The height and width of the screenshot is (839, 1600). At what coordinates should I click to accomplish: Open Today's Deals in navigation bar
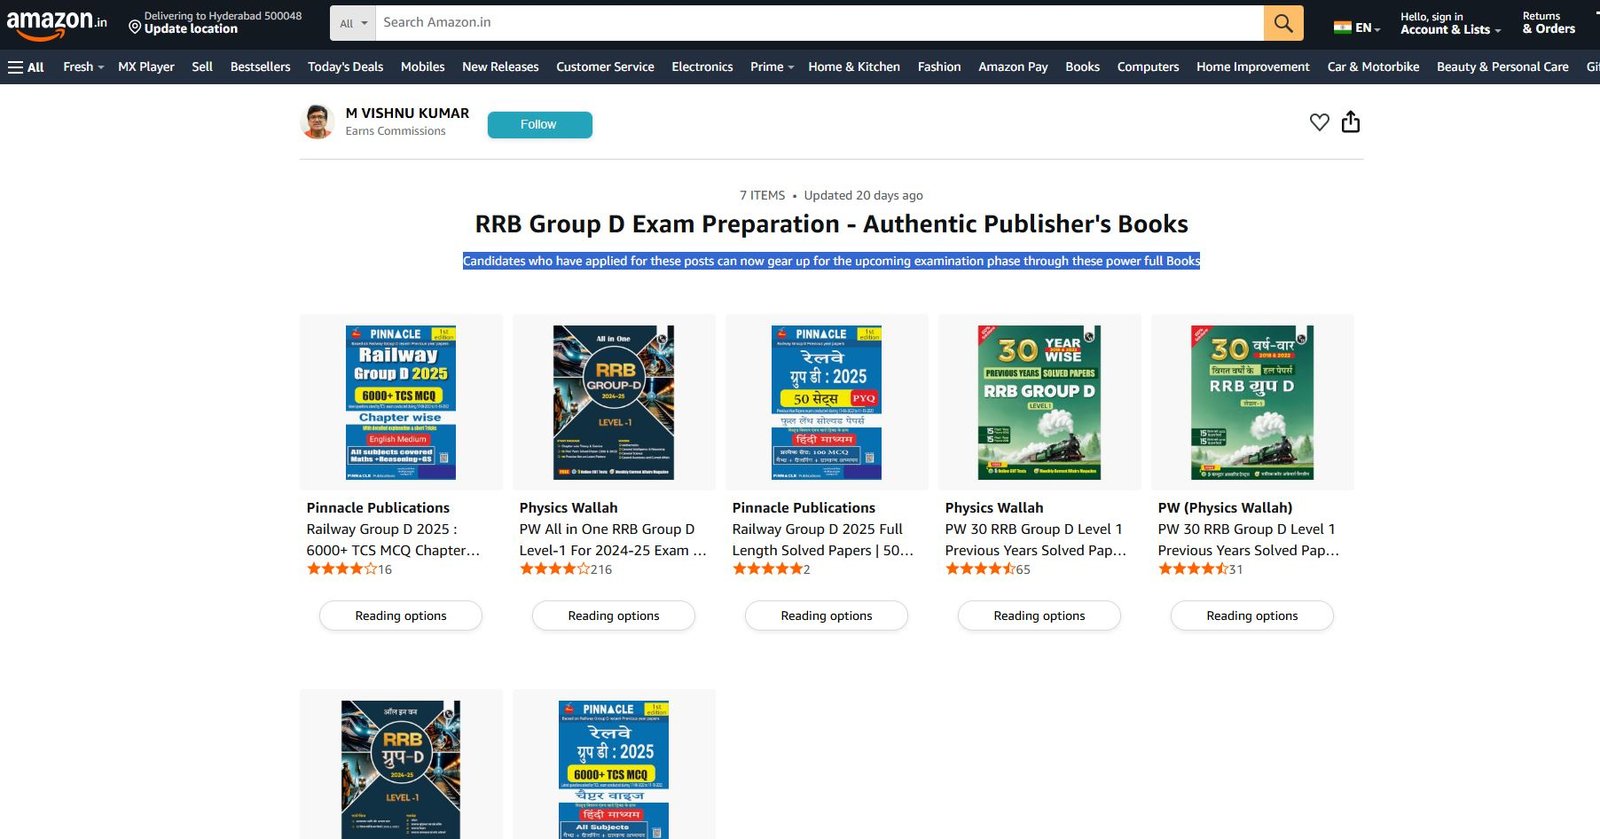click(x=345, y=67)
